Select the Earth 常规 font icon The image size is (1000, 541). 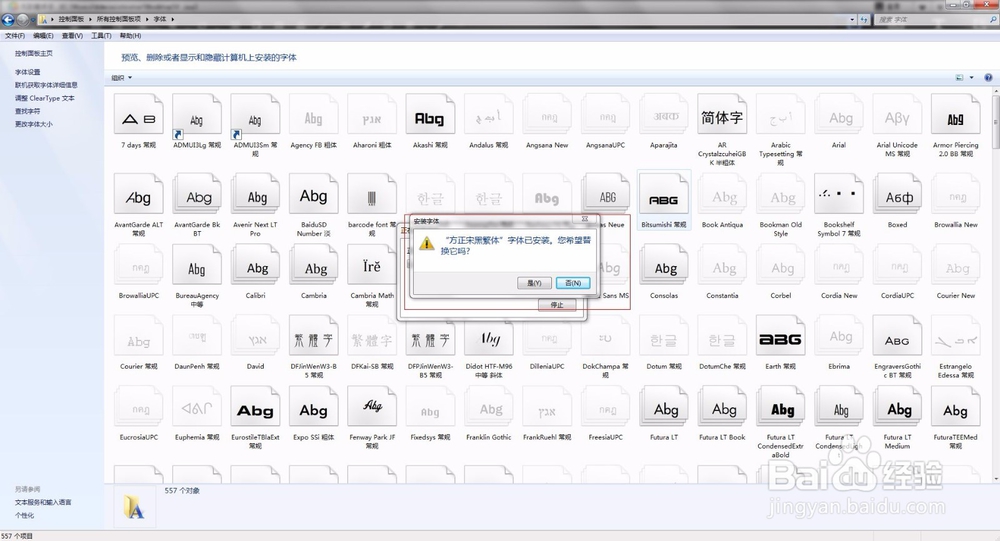click(x=781, y=337)
